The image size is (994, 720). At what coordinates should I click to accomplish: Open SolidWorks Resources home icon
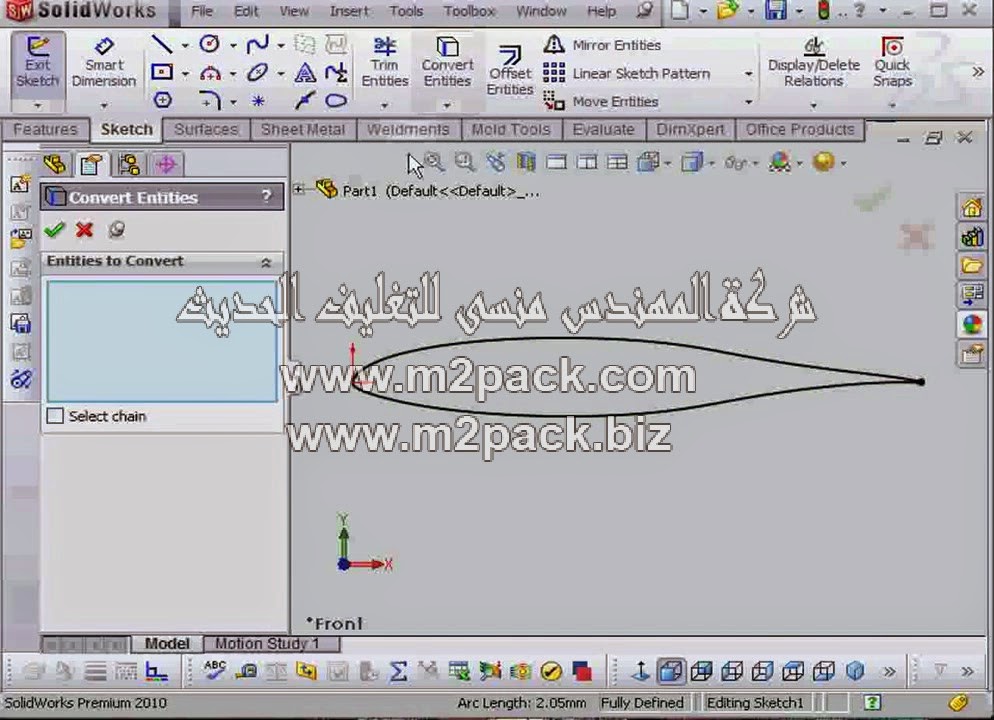tap(971, 207)
